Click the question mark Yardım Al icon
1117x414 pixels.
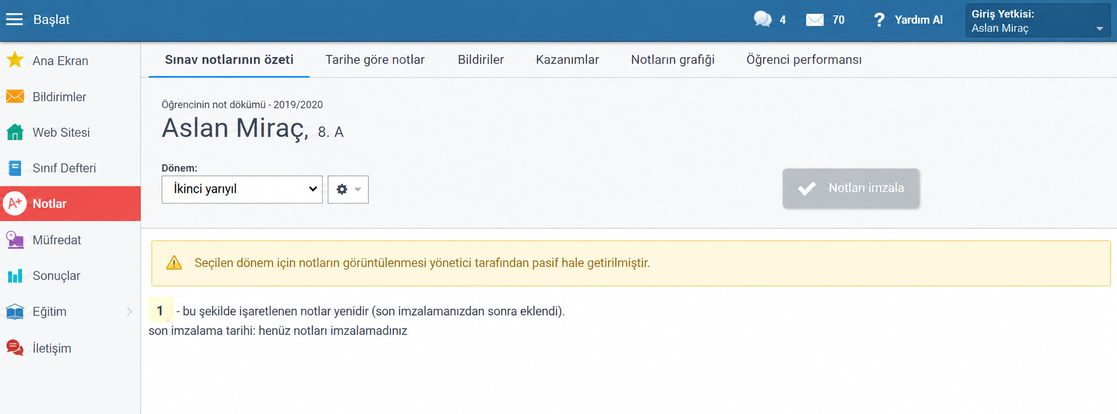[x=879, y=20]
